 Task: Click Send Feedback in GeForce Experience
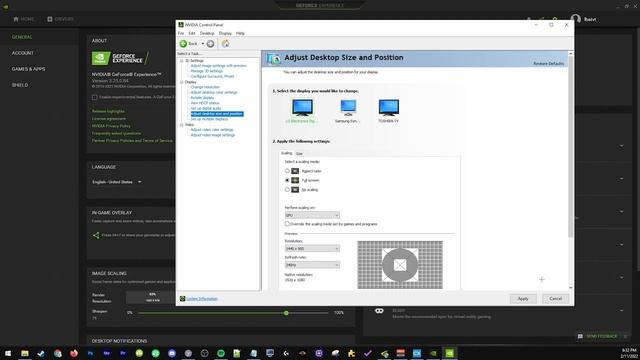tap(598, 336)
